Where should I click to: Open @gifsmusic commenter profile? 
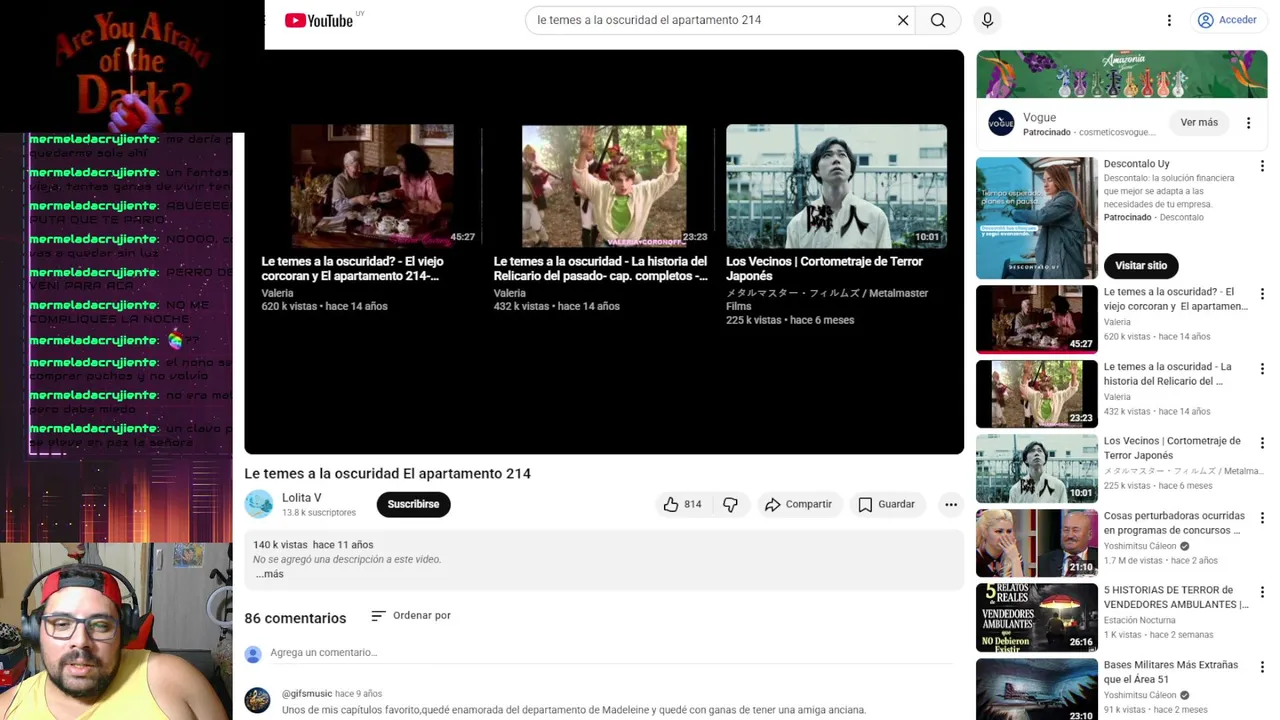[306, 693]
